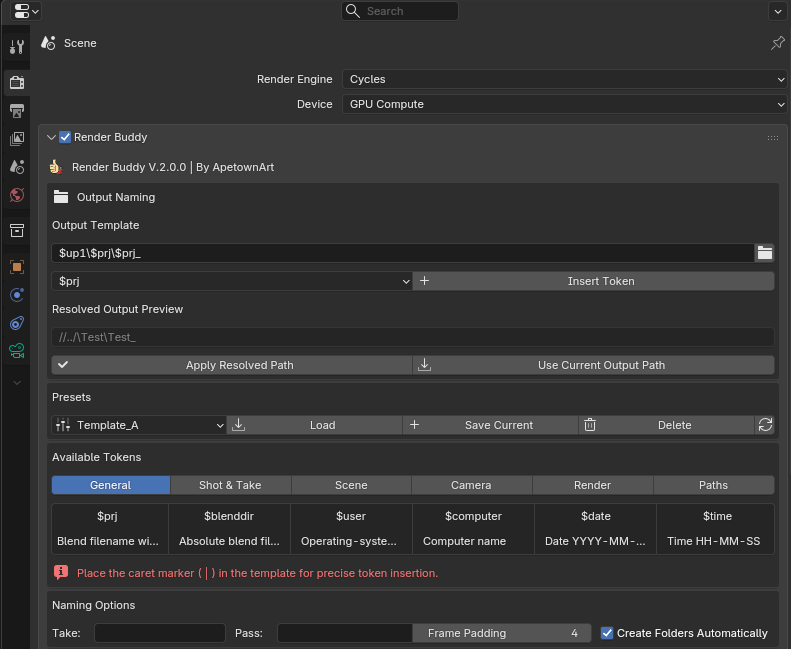Click the pin icon beside Scene
The width and height of the screenshot is (791, 649).
pyautogui.click(x=777, y=43)
